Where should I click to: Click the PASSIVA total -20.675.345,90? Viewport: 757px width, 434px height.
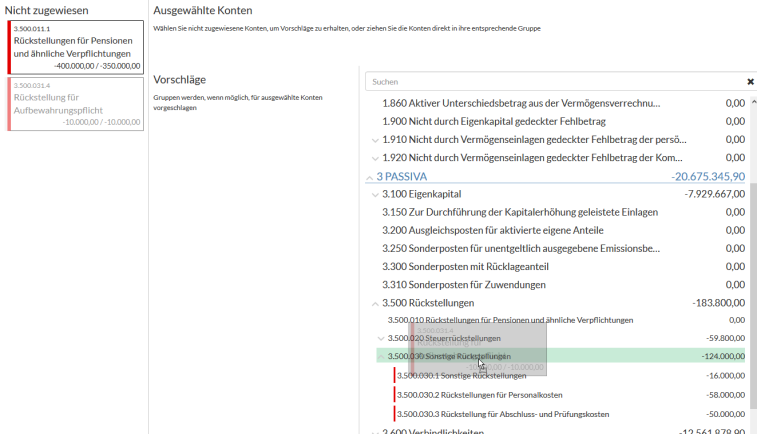pos(708,176)
